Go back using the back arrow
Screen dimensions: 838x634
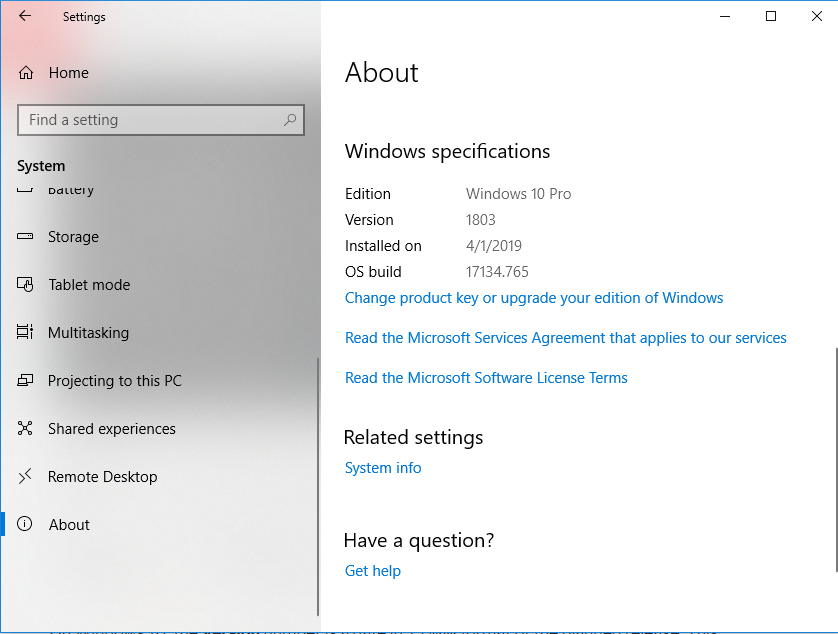[x=25, y=16]
